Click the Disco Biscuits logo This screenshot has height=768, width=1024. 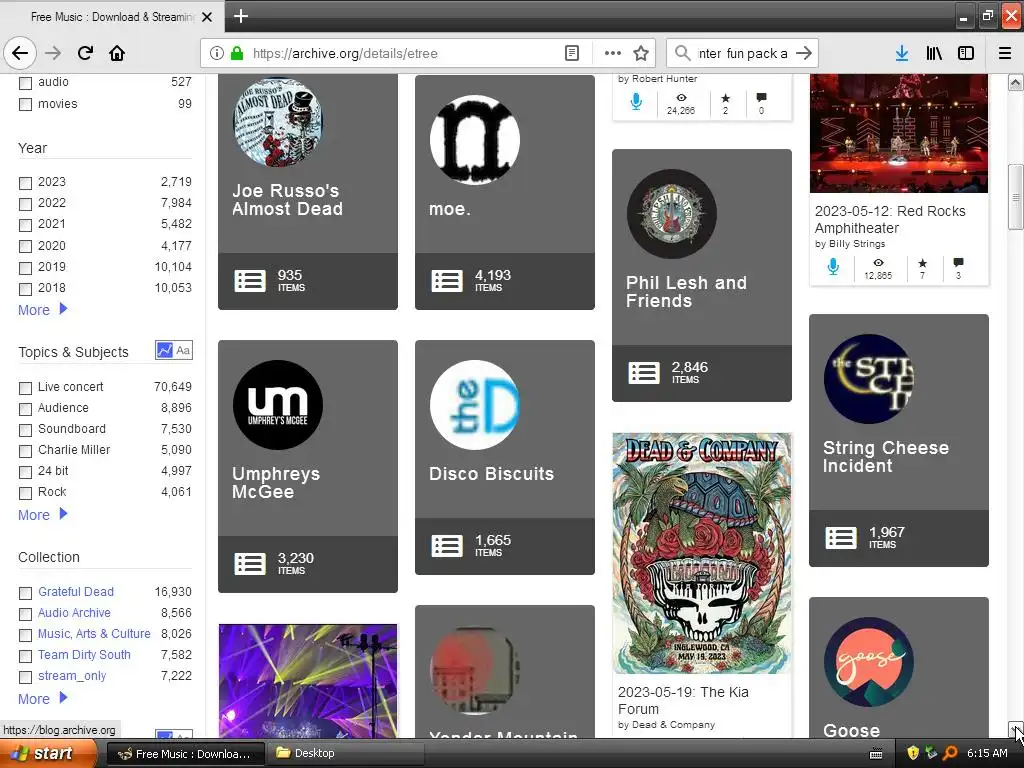(475, 405)
